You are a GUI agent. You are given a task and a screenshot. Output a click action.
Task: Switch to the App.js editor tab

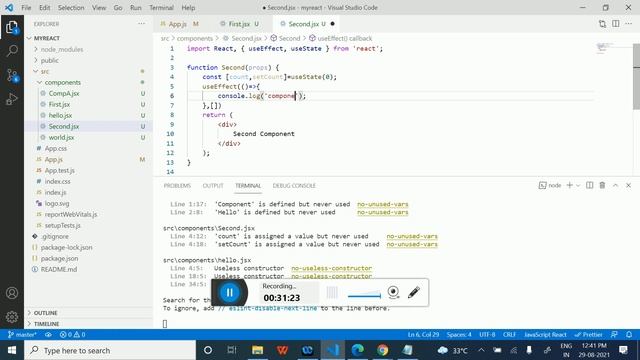(178, 24)
